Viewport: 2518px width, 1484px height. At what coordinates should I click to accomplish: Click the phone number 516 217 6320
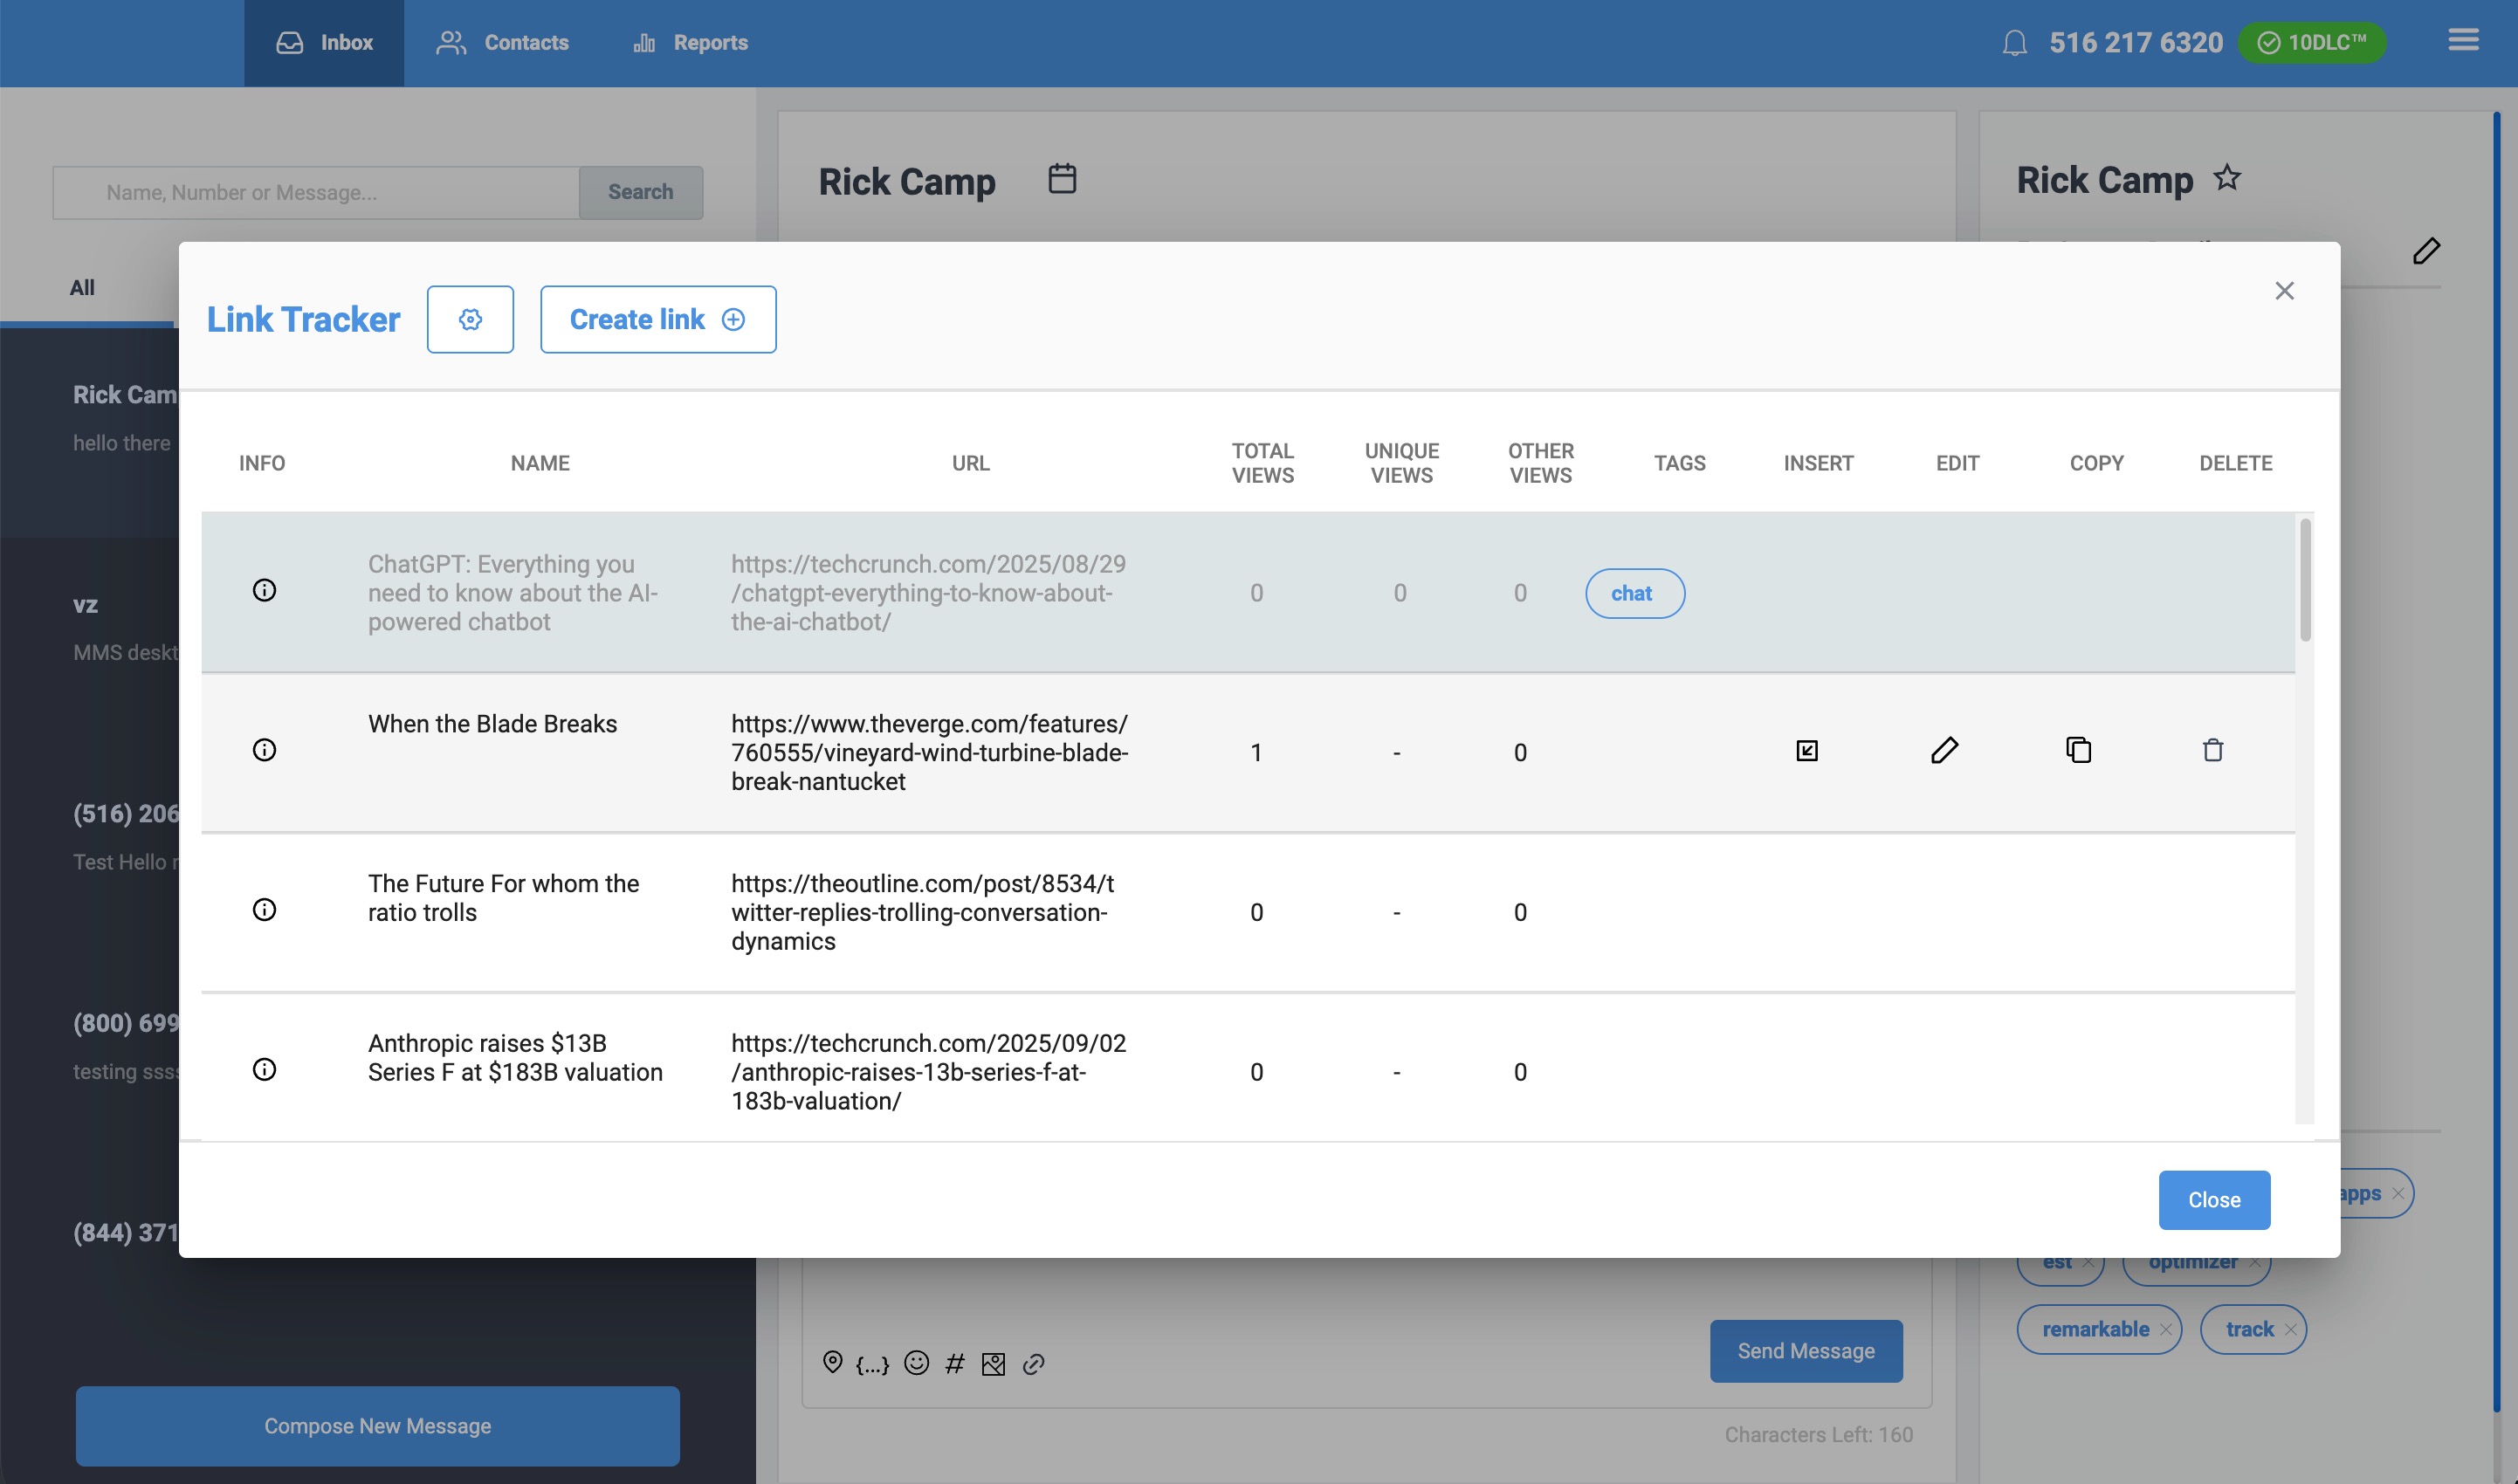coord(2136,43)
